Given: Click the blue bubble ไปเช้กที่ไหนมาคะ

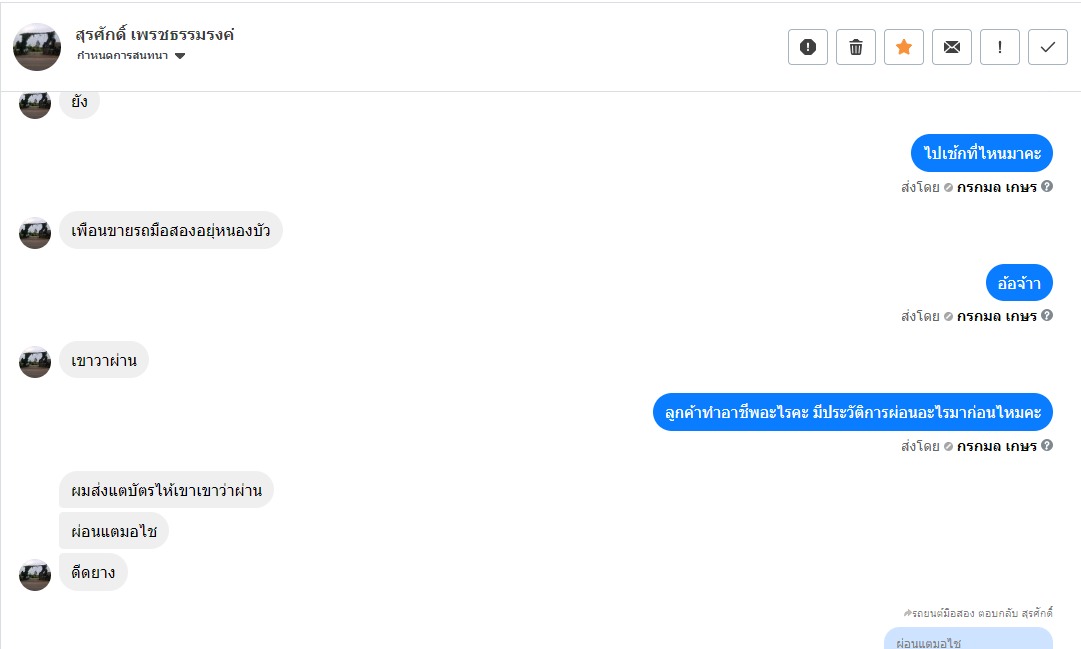Looking at the screenshot, I should 981,154.
